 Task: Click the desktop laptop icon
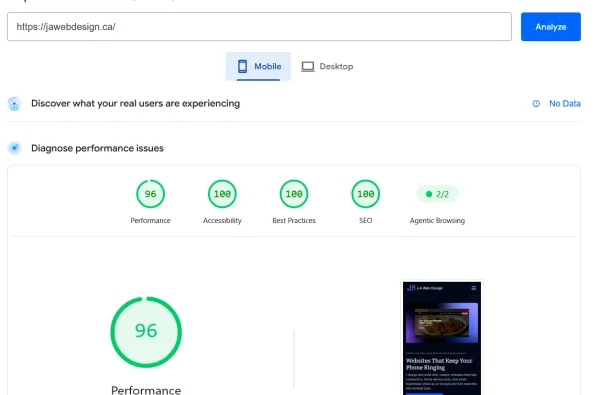point(308,67)
